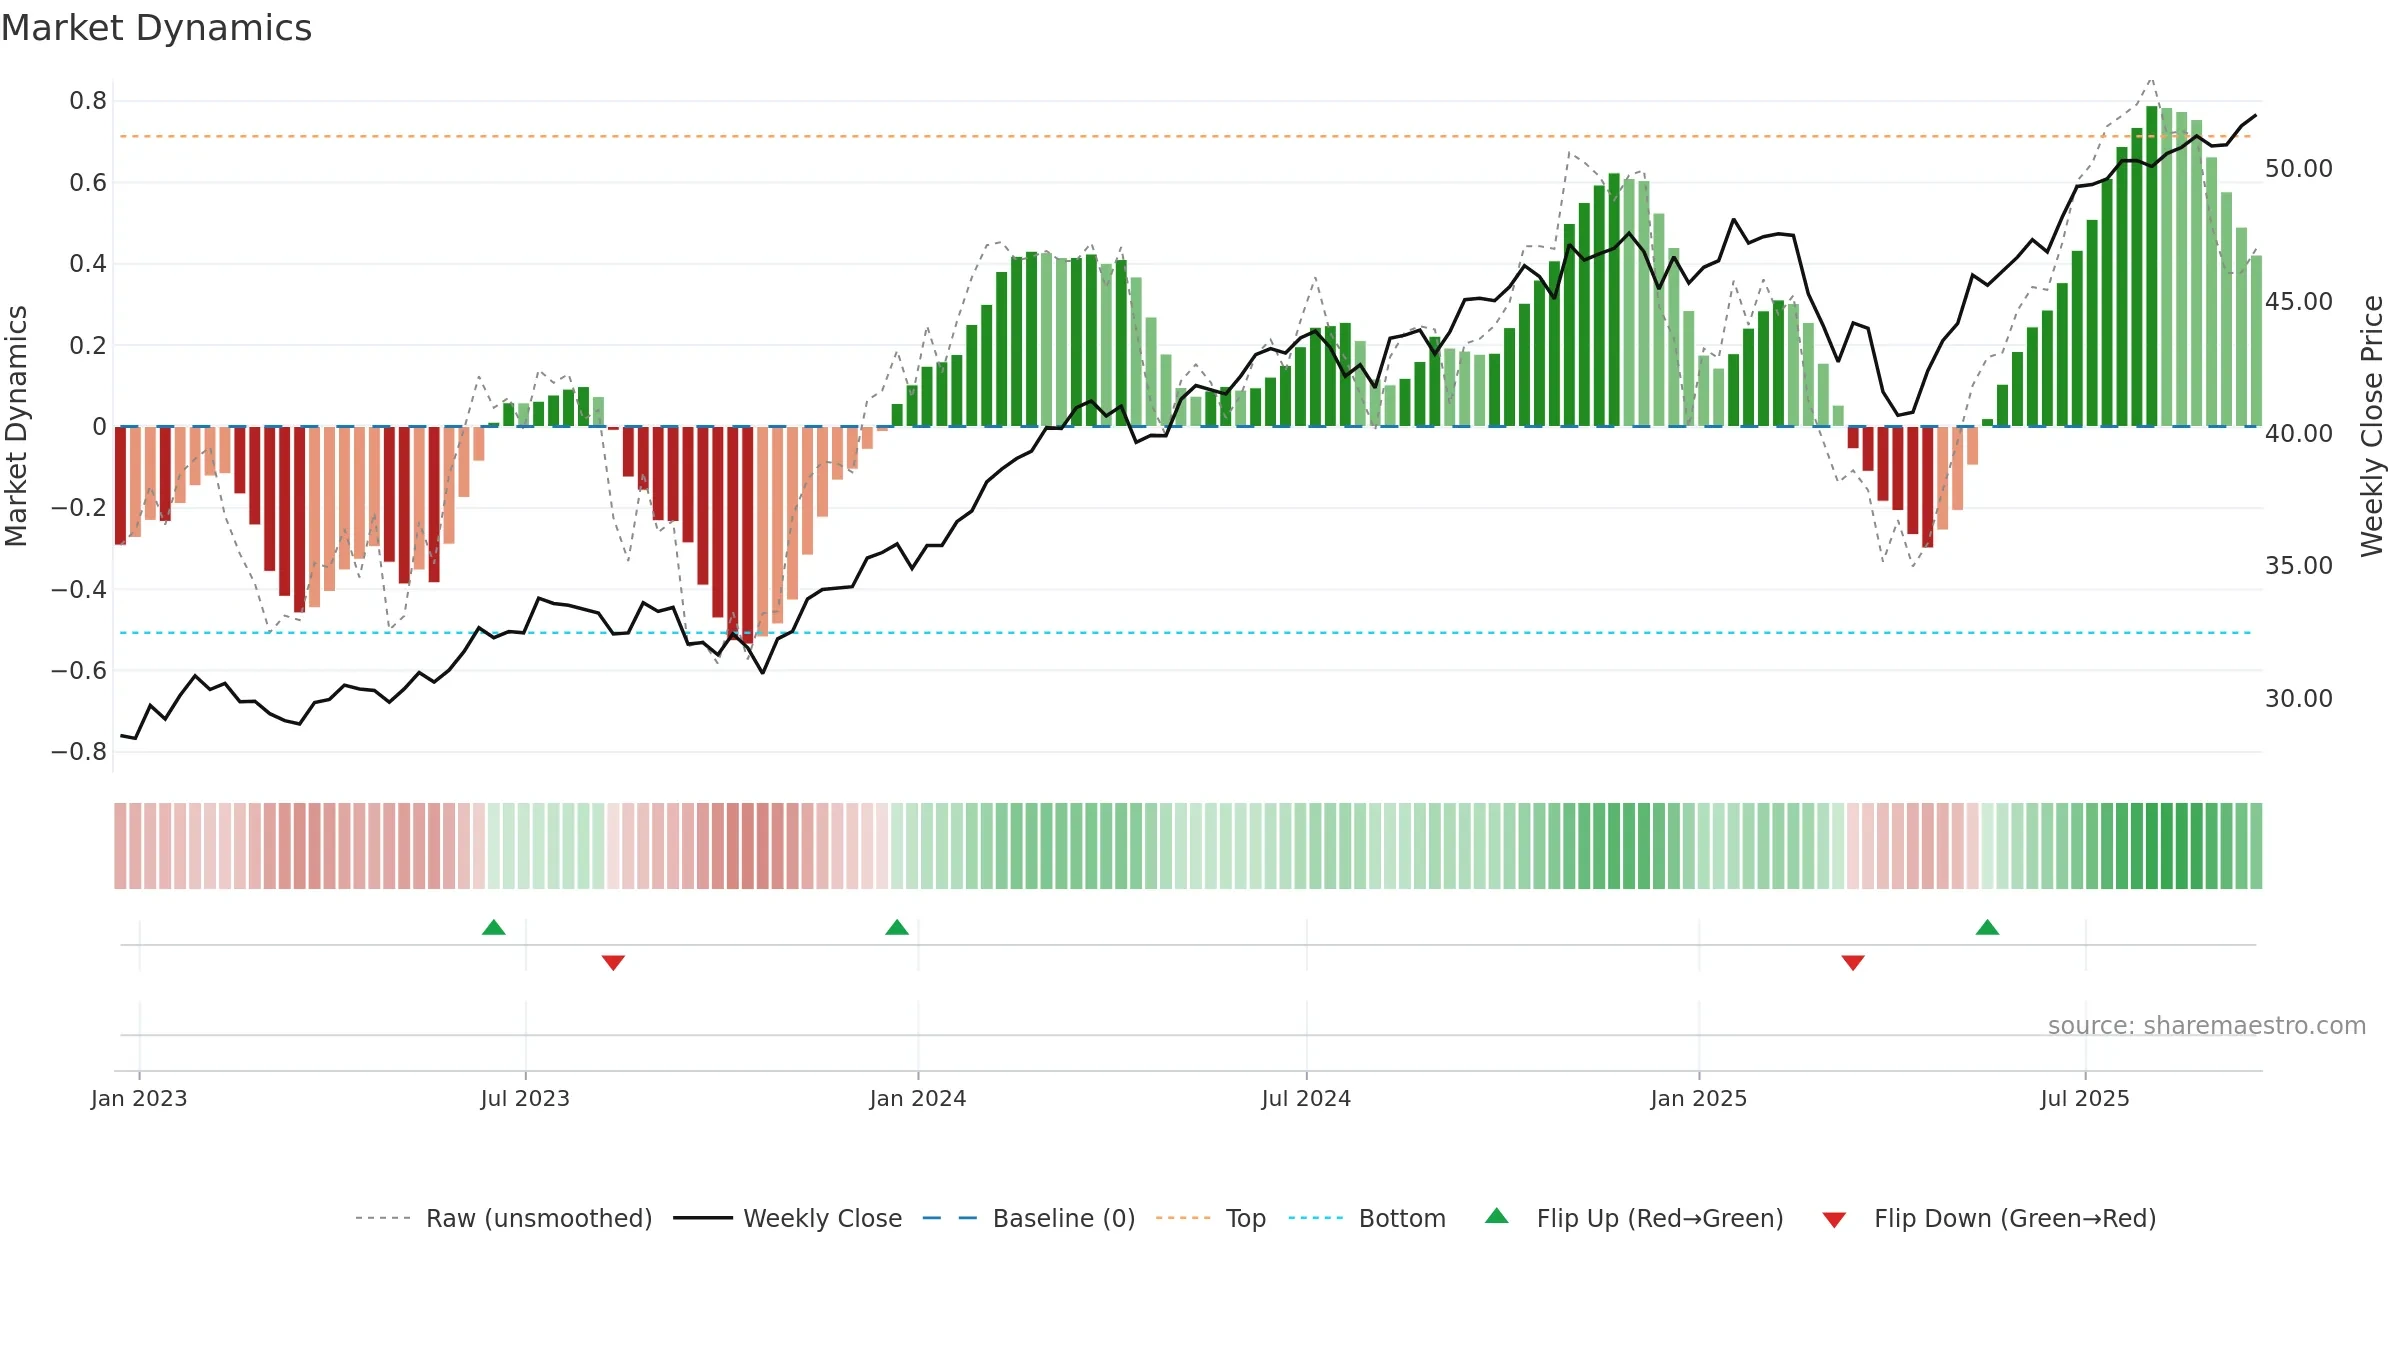Click the 0.6 left axis label
This screenshot has width=2400, height=1350.
pos(88,182)
